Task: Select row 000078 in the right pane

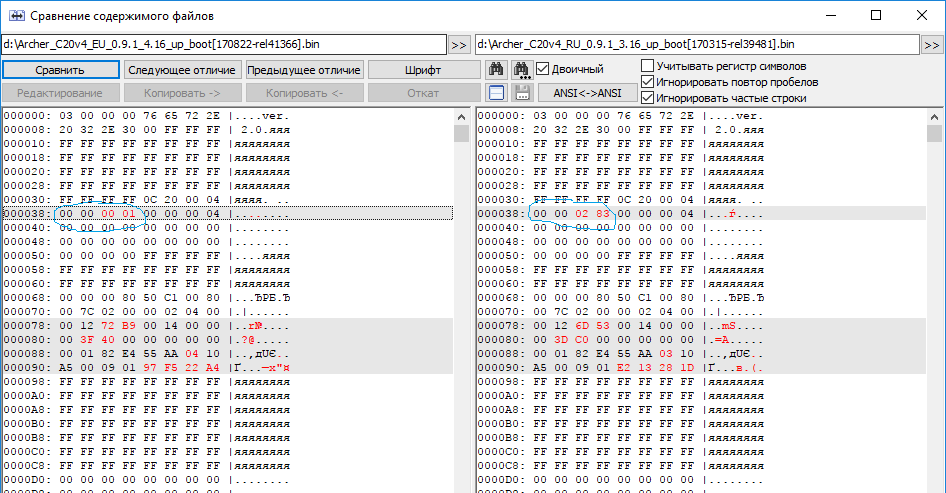Action: (x=701, y=326)
